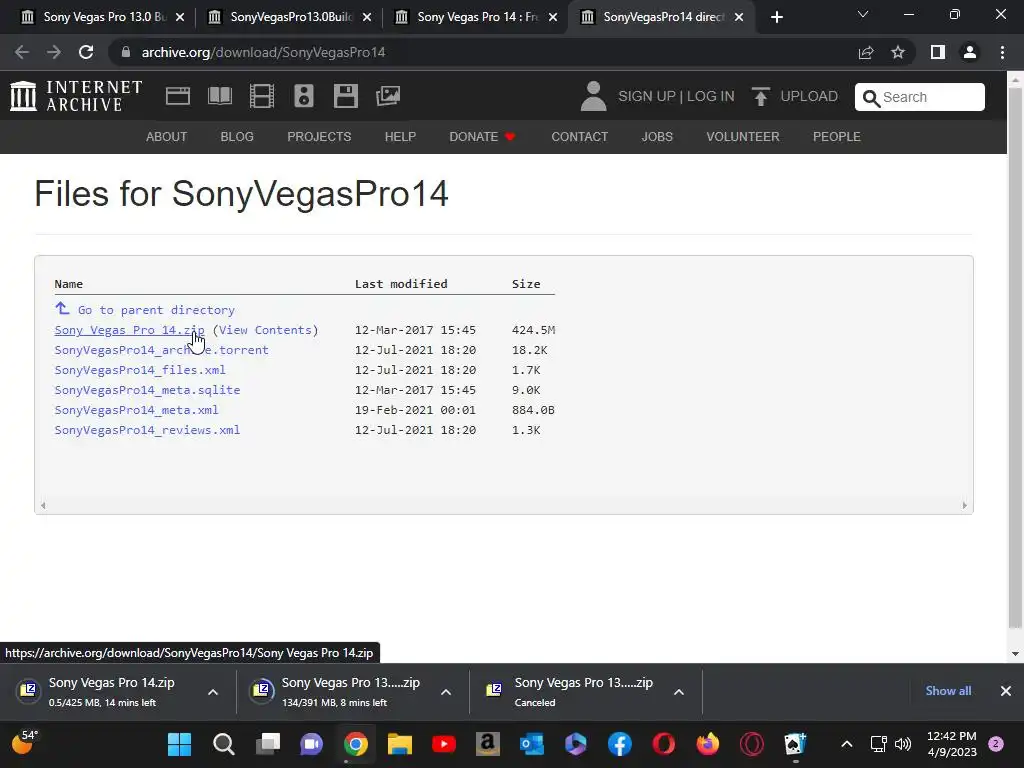Open the Chrome side panel
The image size is (1024, 768).
938,52
